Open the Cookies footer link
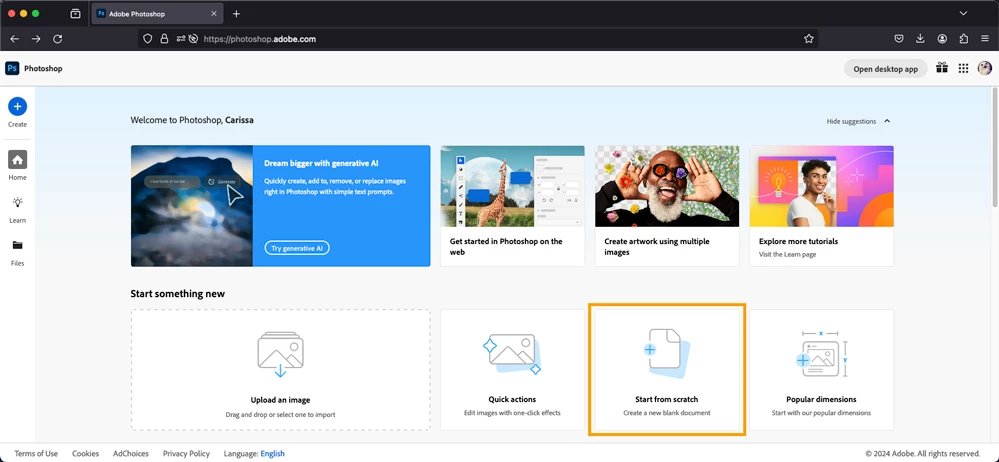Image resolution: width=999 pixels, height=462 pixels. (85, 454)
